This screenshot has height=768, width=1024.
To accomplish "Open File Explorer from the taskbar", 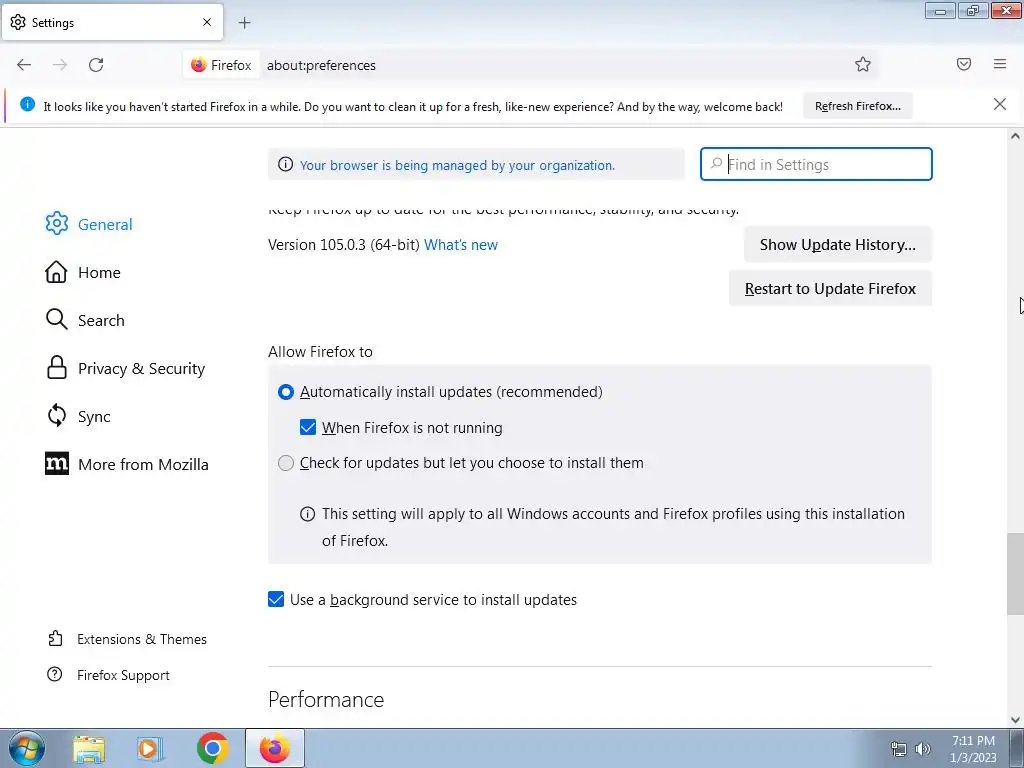I will pyautogui.click(x=89, y=749).
